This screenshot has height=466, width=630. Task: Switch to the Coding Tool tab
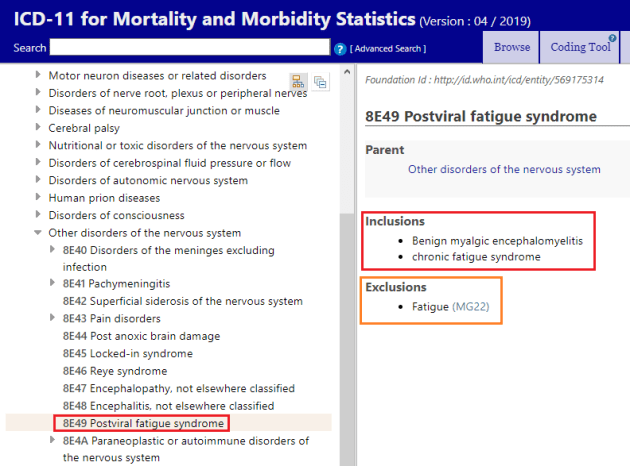(x=580, y=47)
